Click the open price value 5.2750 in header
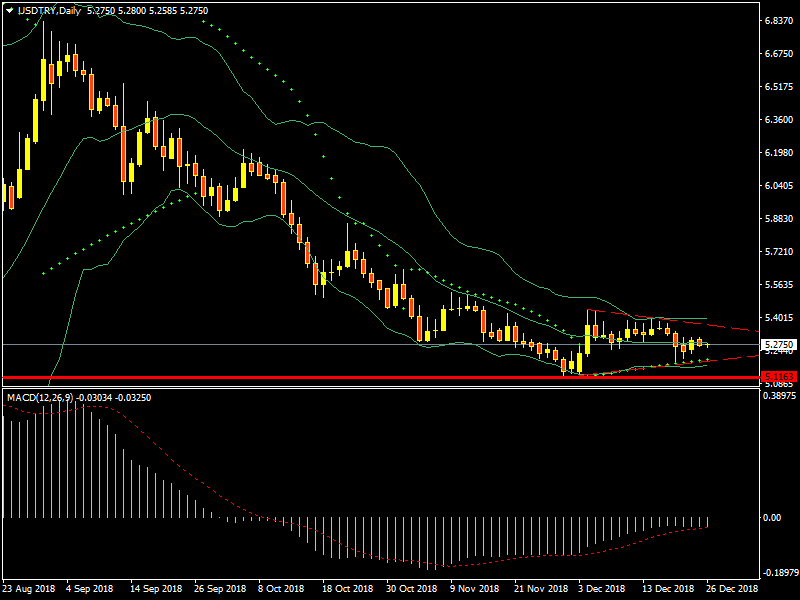The image size is (800, 600). click(100, 10)
